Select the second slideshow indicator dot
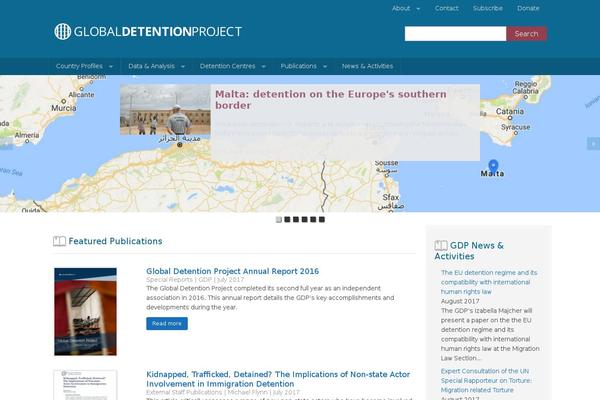The image size is (600, 400). tap(287, 219)
